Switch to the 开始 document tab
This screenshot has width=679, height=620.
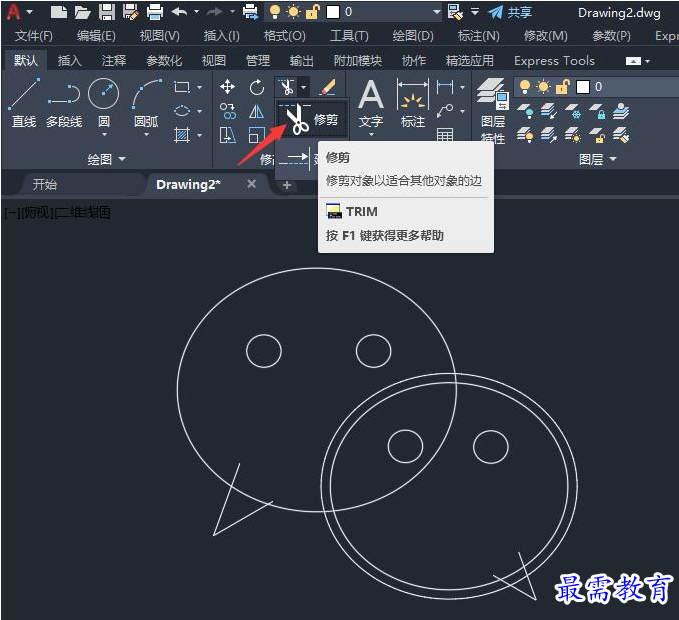pyautogui.click(x=45, y=184)
